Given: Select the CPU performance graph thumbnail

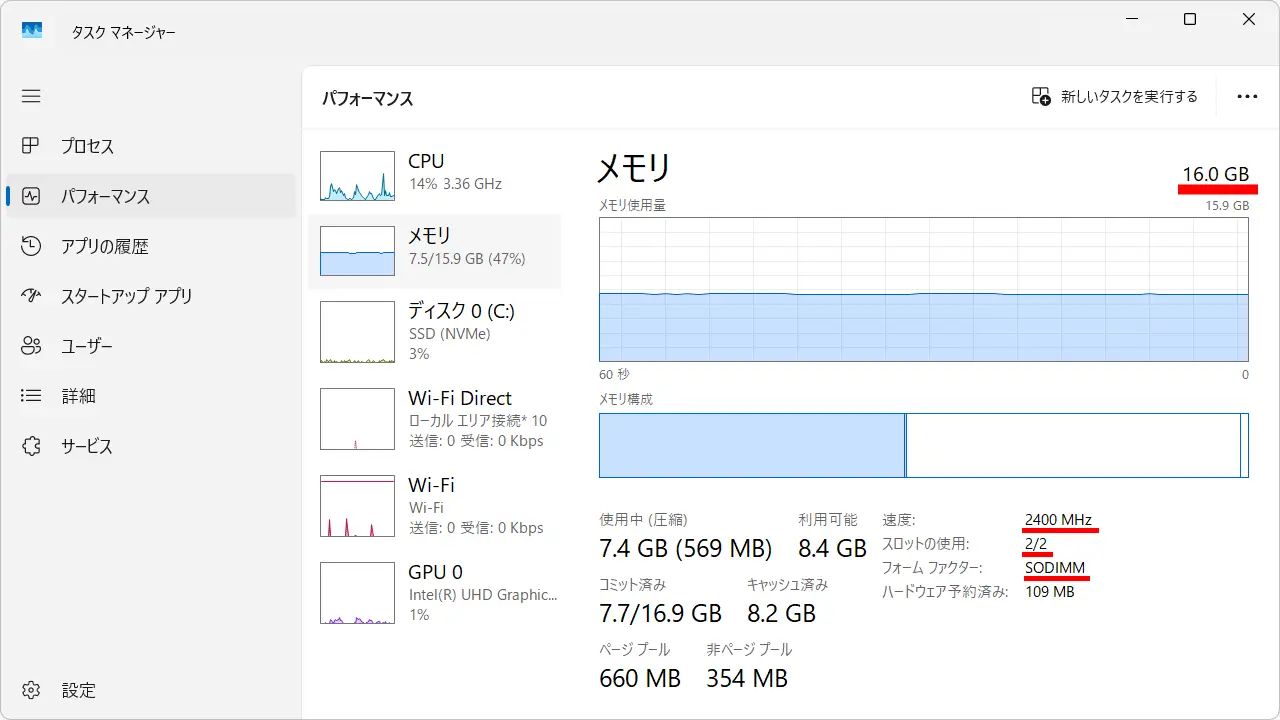Looking at the screenshot, I should click(x=357, y=176).
